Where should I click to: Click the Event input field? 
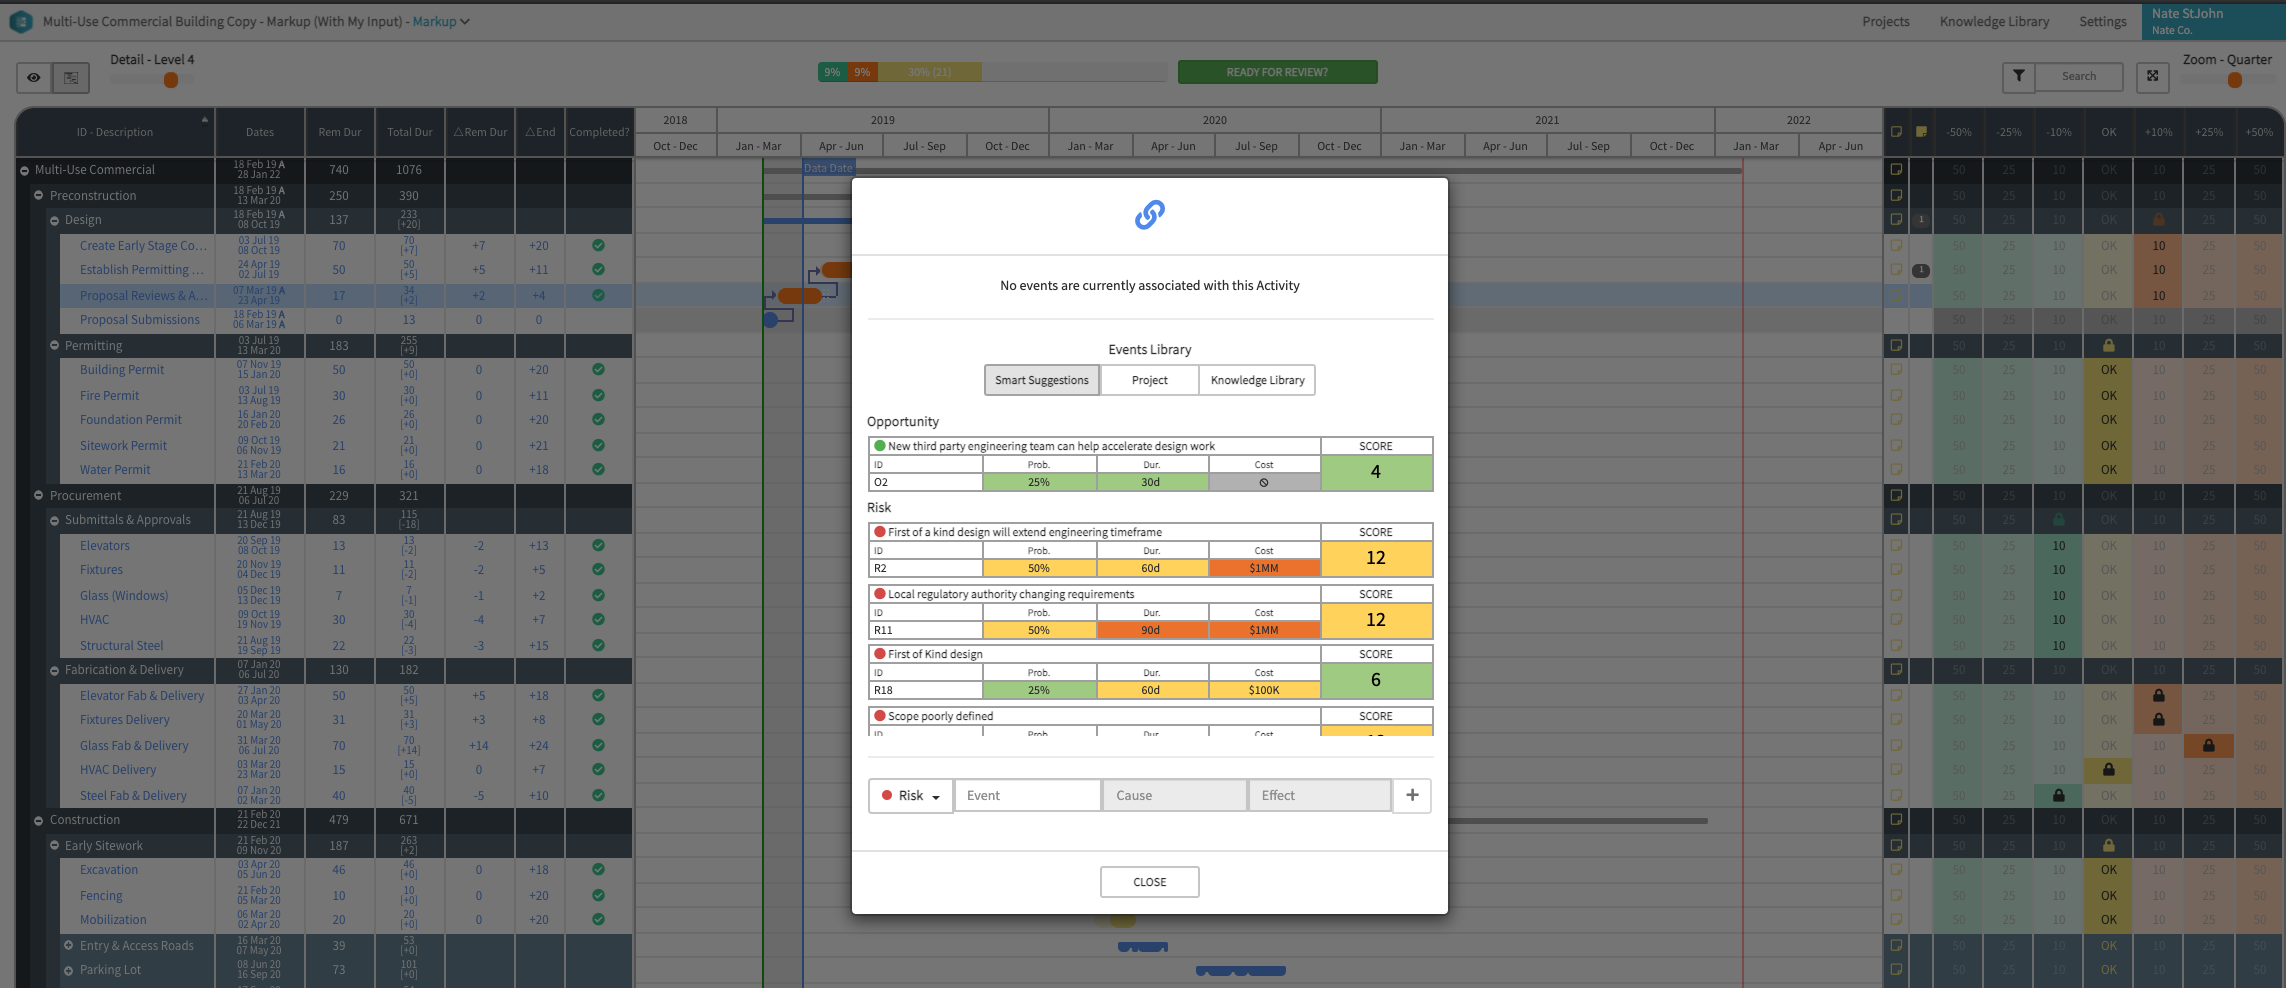coord(1026,795)
